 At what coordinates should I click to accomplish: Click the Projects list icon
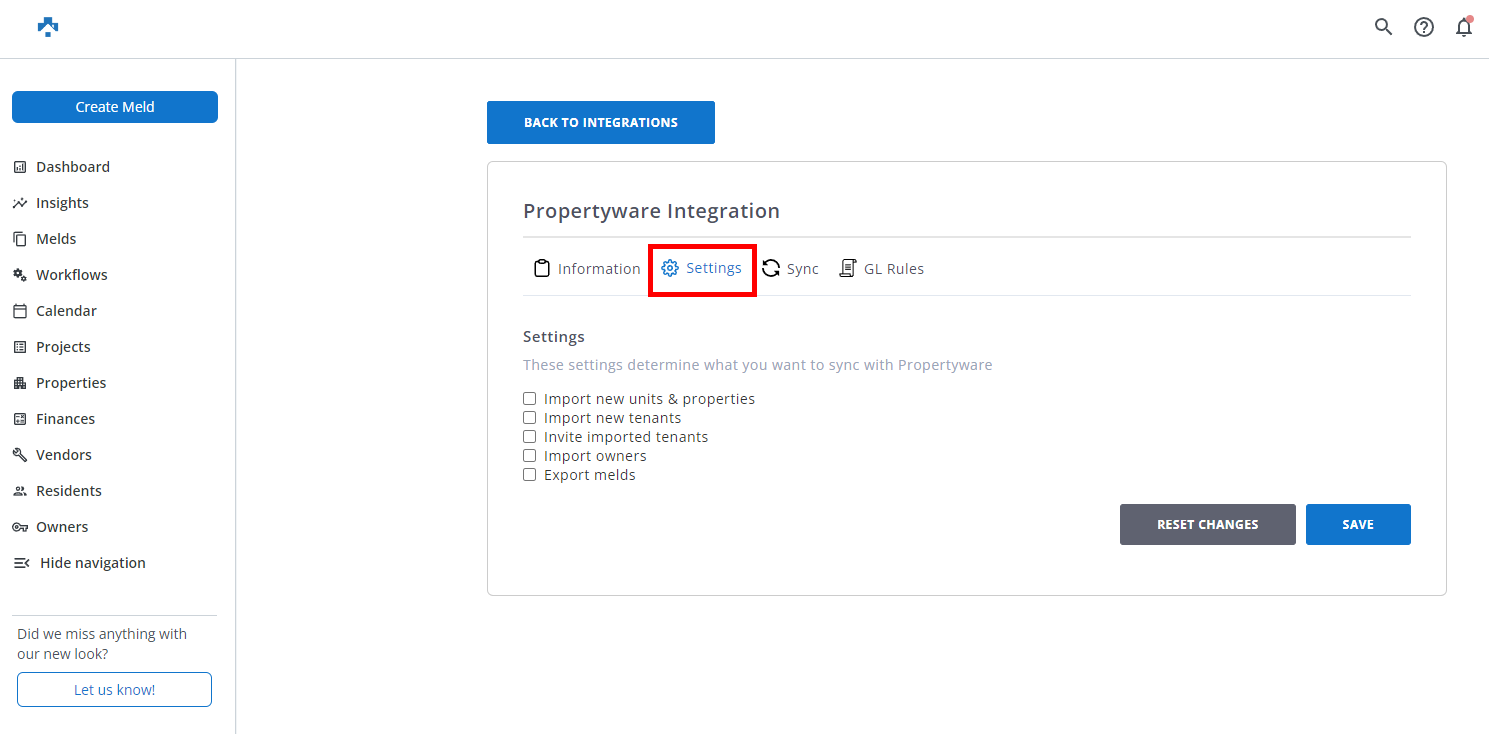pos(20,347)
